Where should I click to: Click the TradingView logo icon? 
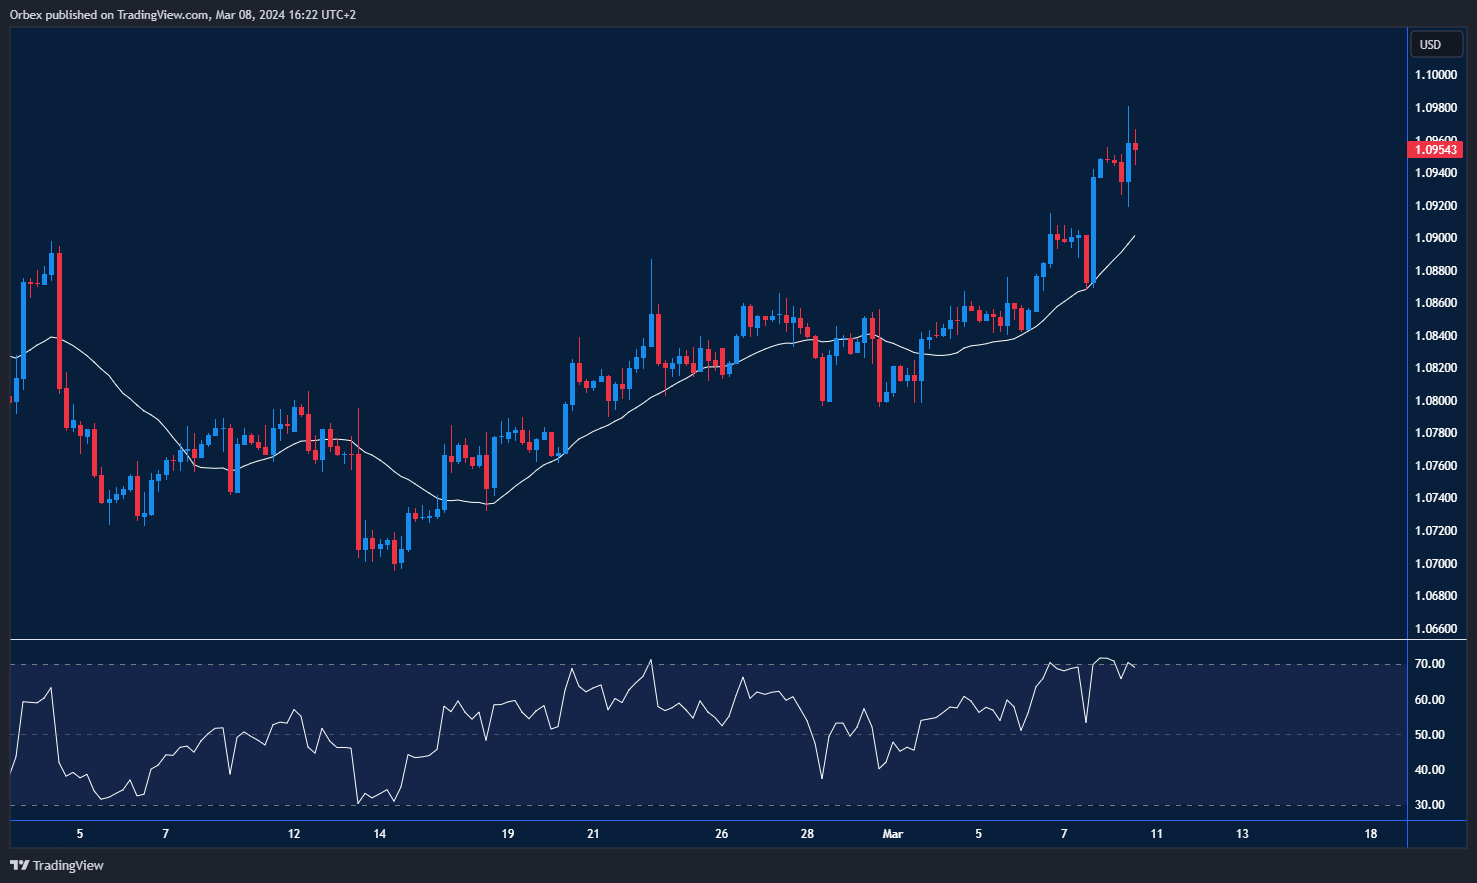tap(19, 865)
